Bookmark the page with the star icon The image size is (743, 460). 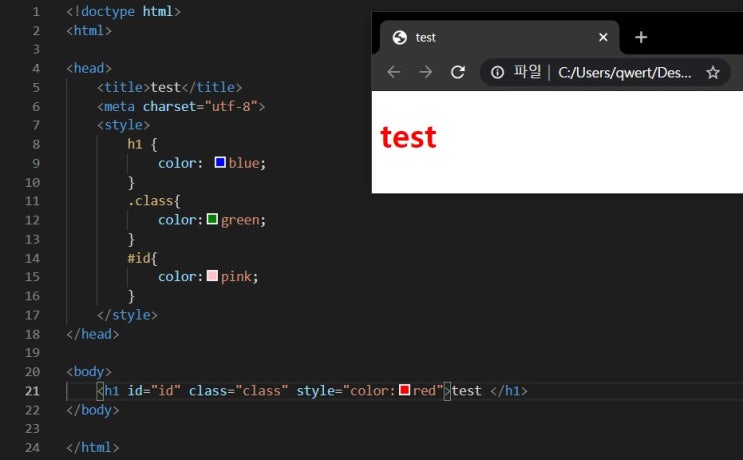pyautogui.click(x=713, y=72)
